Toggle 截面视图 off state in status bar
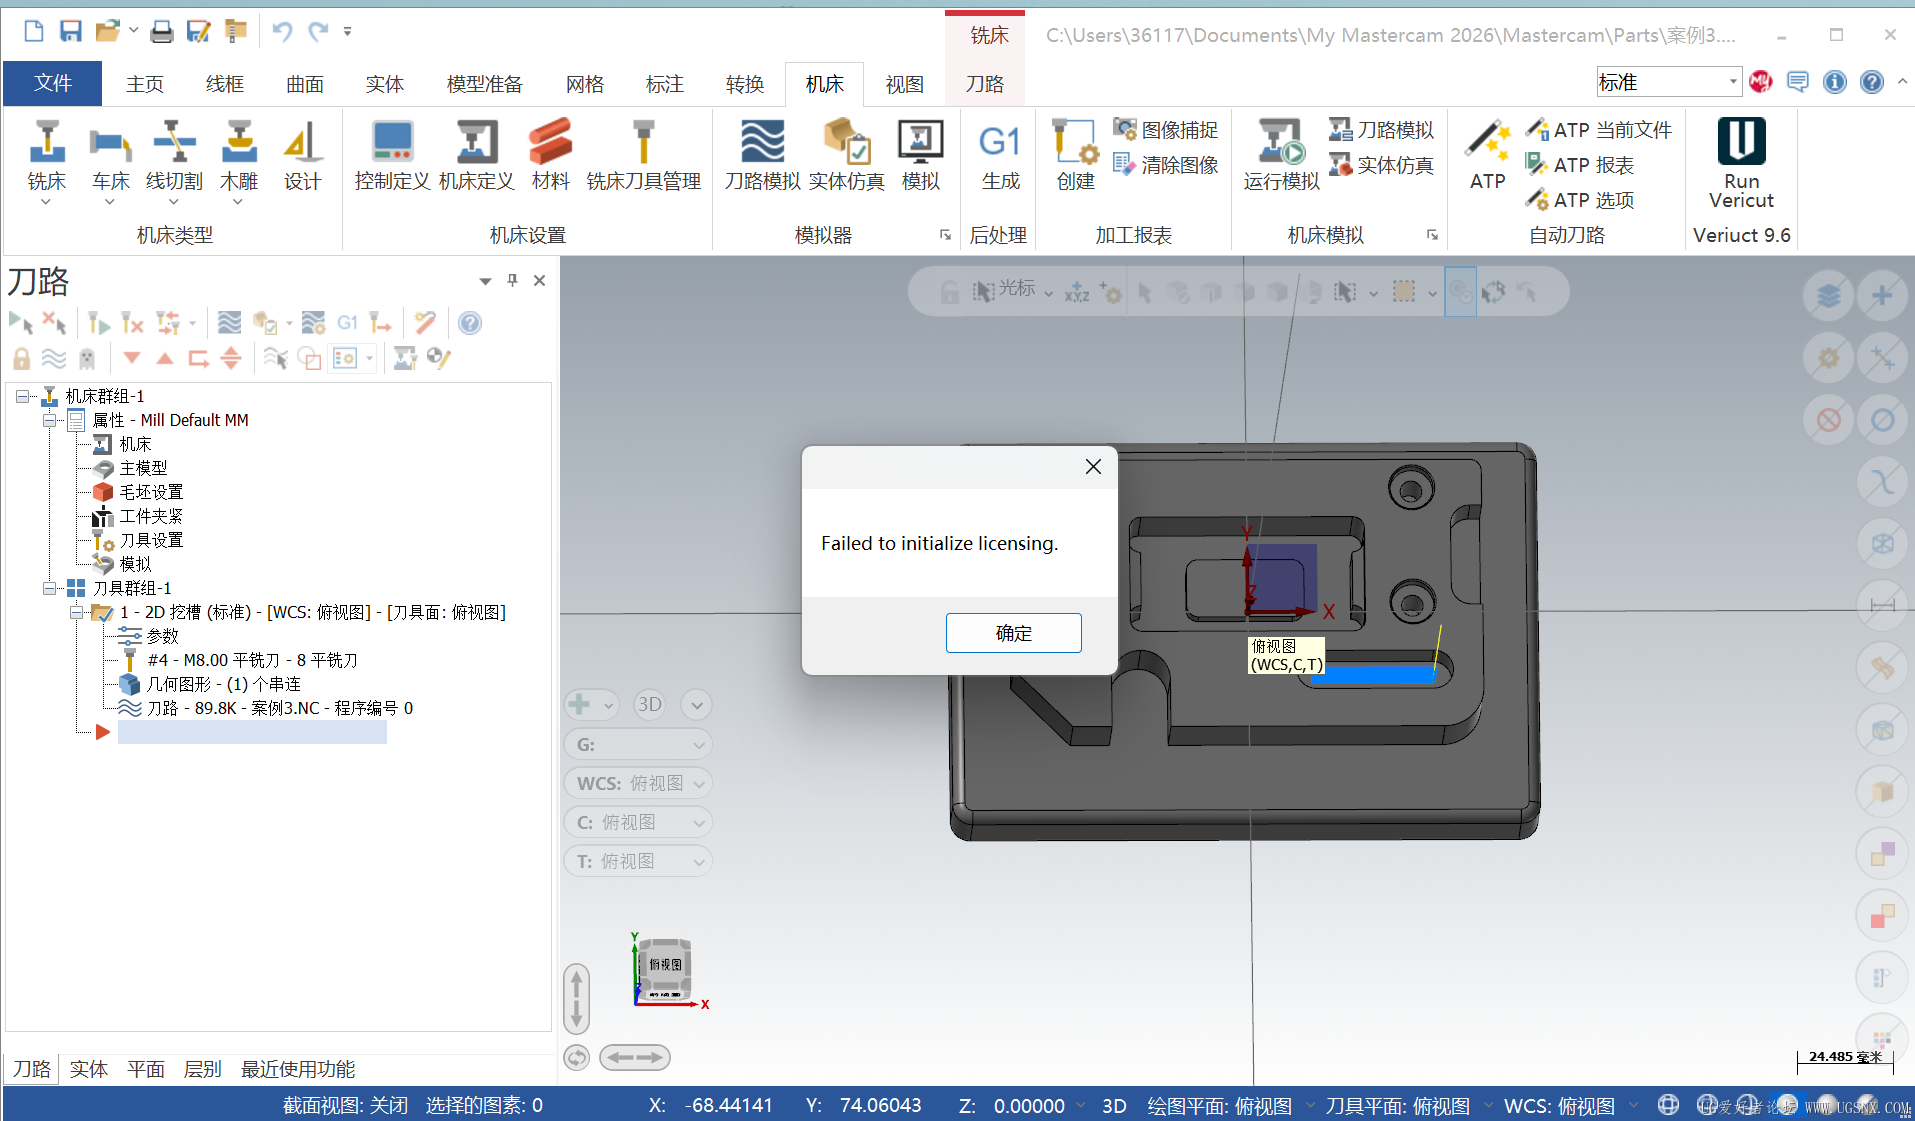Viewport: 1915px width, 1121px height. point(345,1105)
